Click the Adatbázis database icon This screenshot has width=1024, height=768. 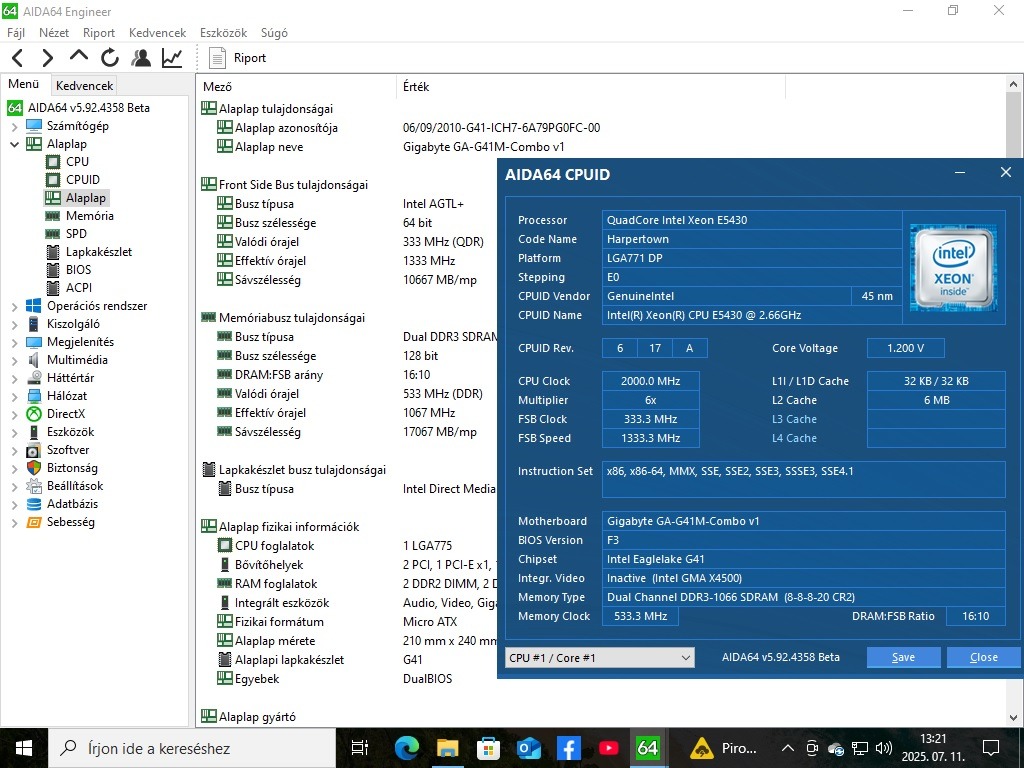coord(34,504)
